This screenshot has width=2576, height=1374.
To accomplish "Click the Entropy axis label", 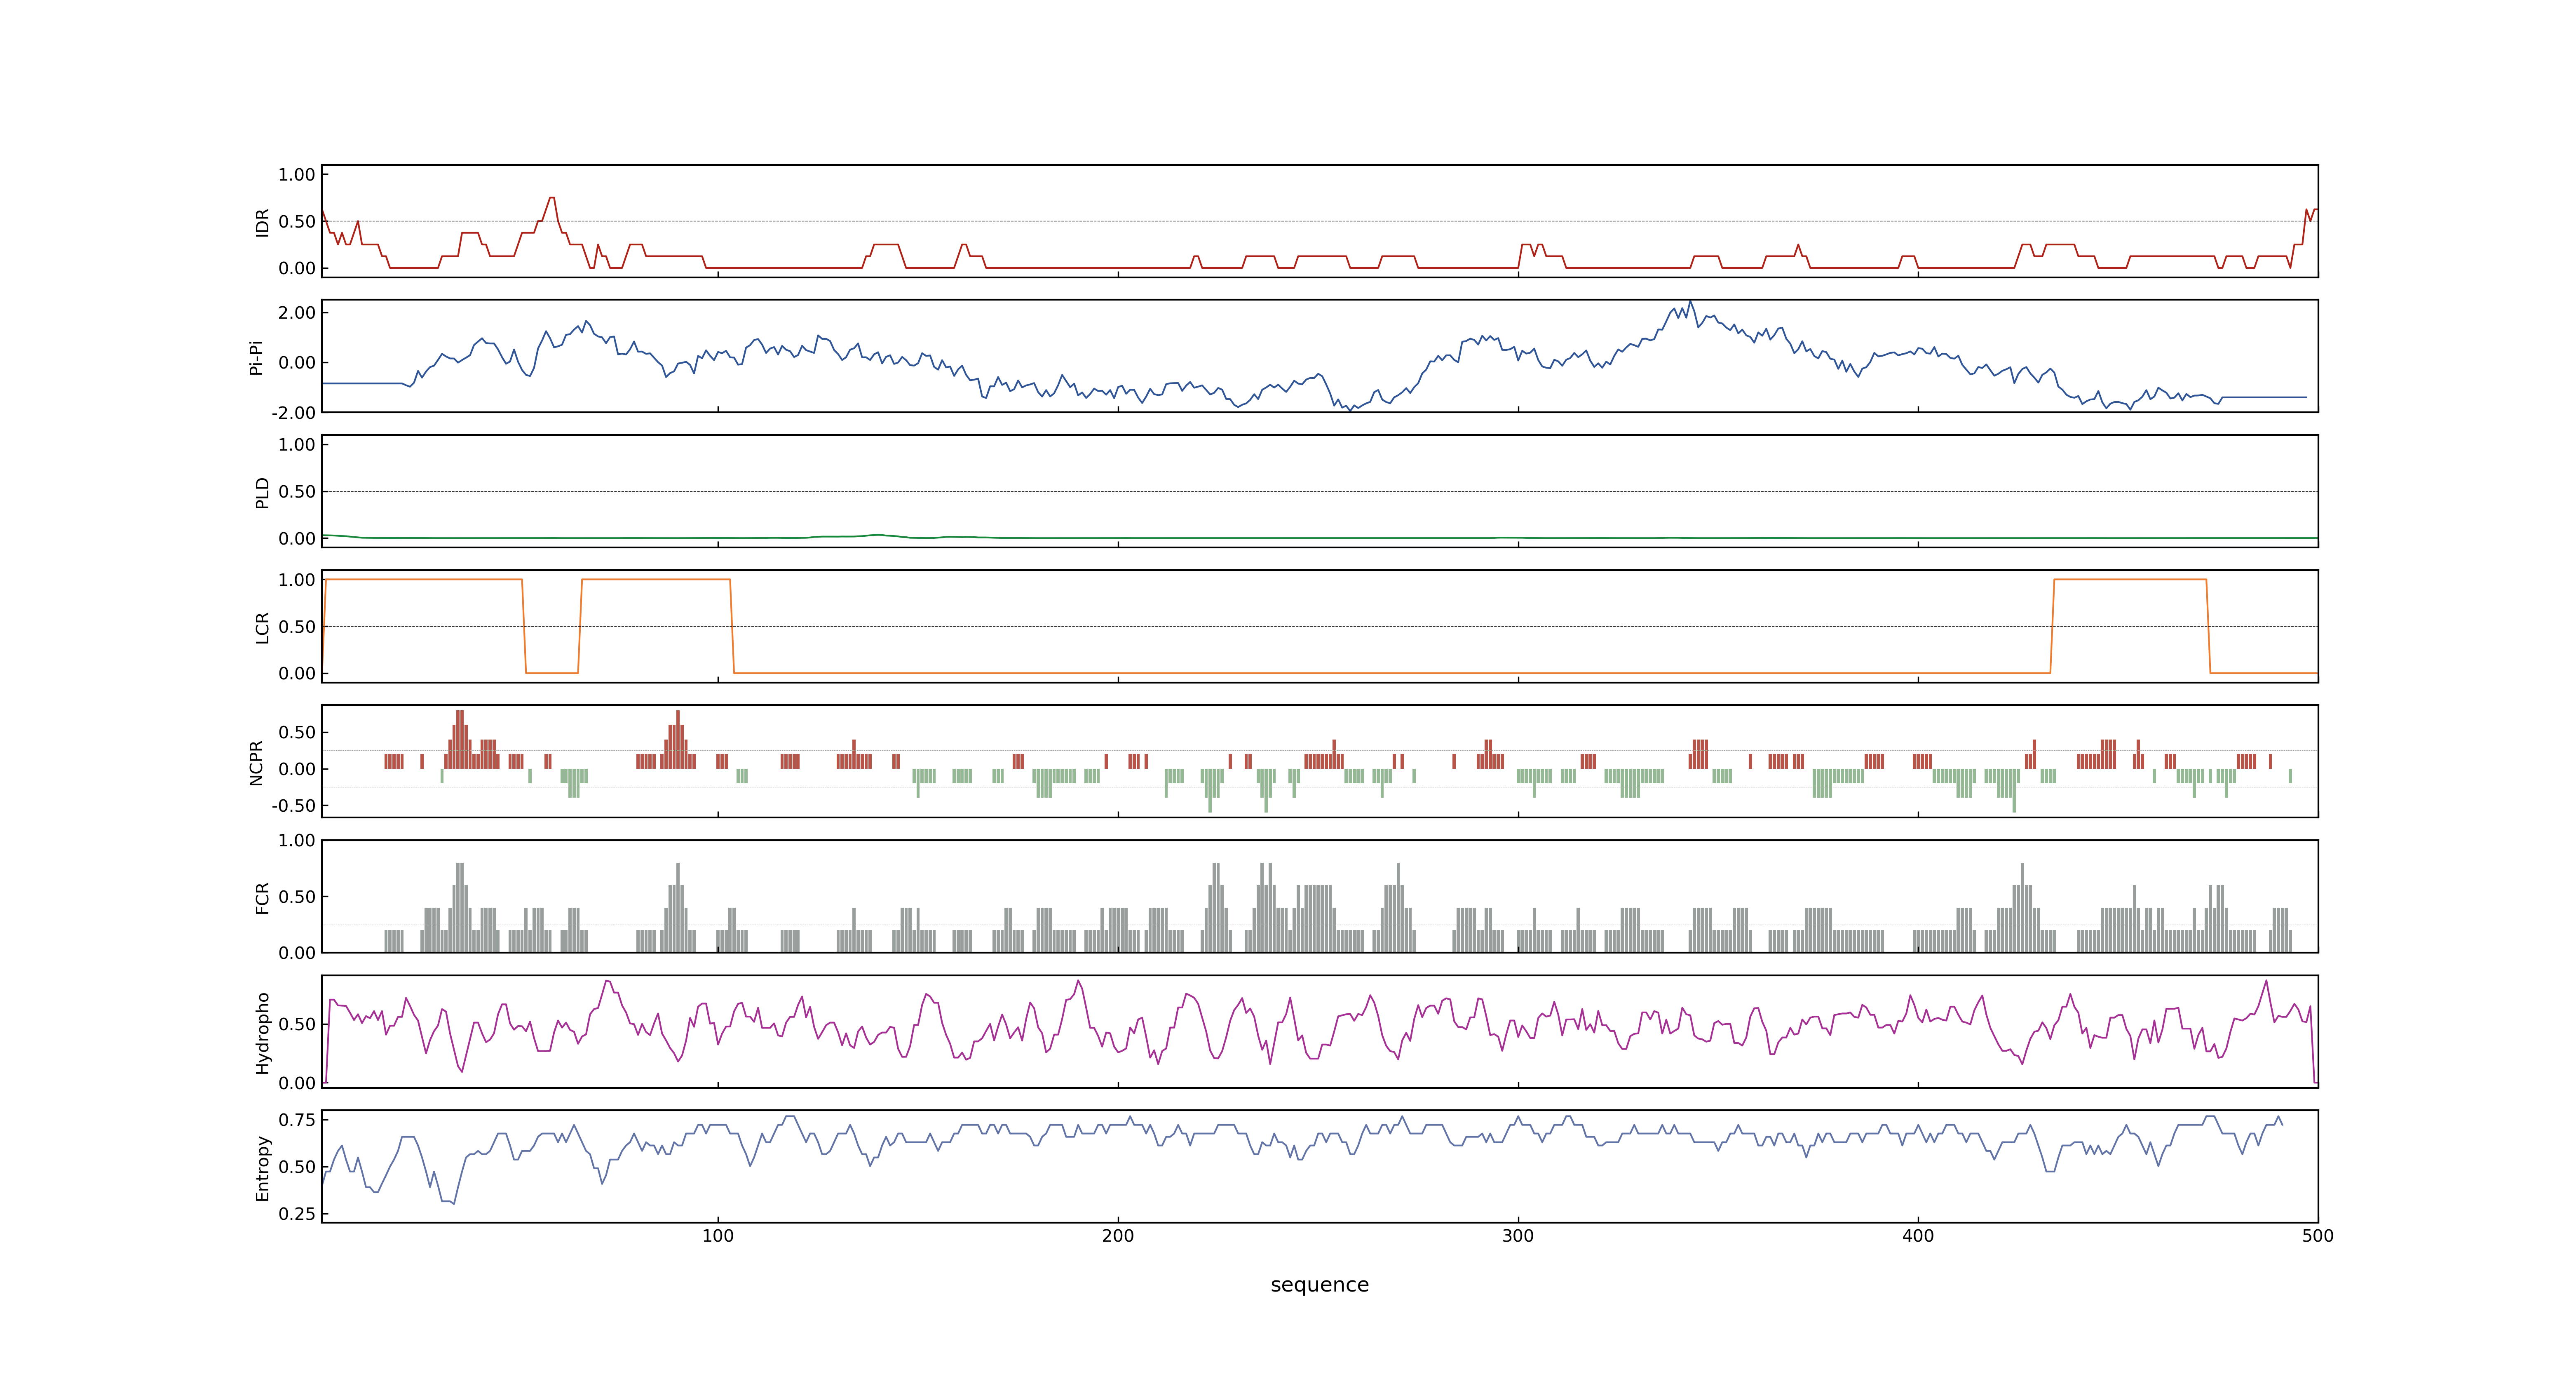I will [x=262, y=1168].
